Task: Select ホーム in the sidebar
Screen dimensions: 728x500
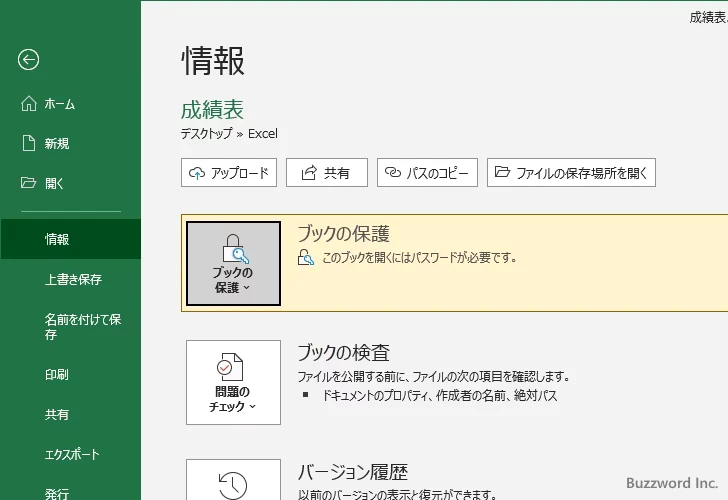Action: 71,104
